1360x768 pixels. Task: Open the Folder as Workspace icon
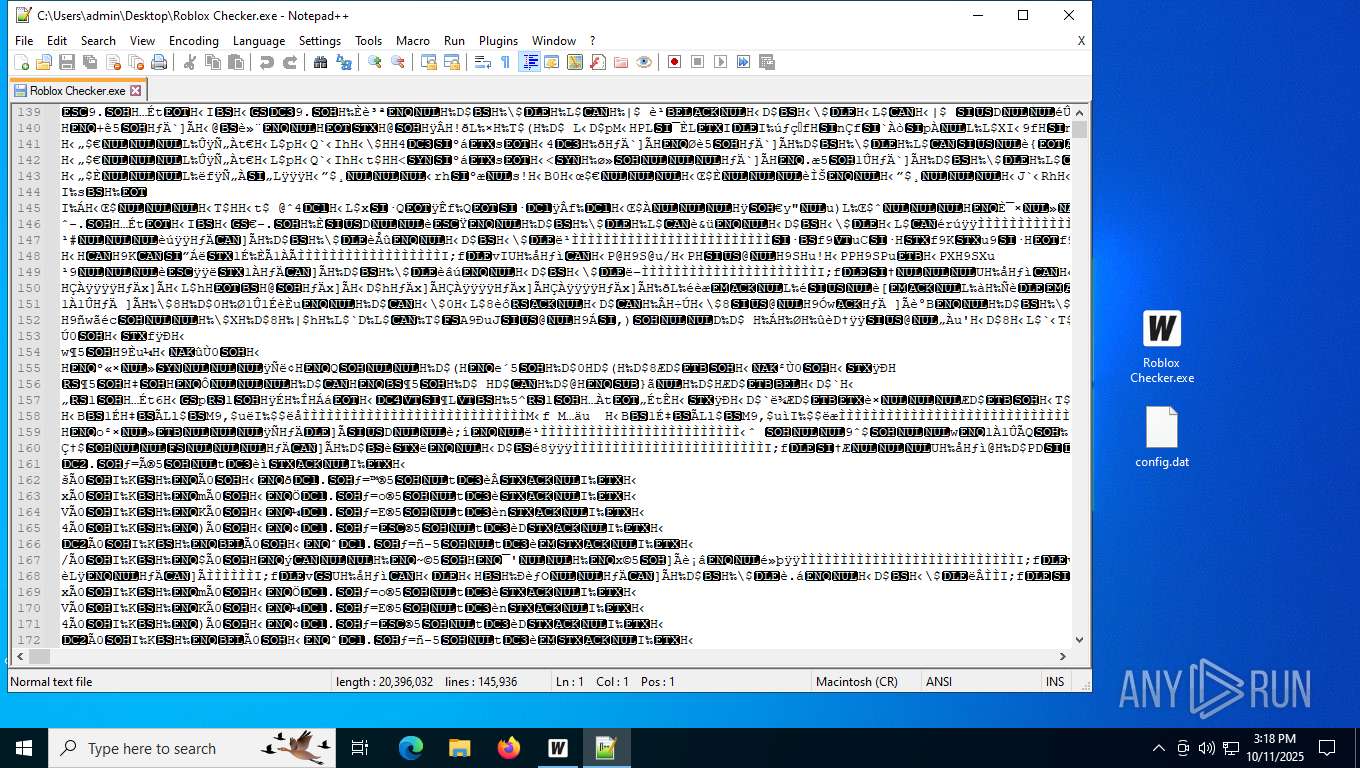pos(621,62)
